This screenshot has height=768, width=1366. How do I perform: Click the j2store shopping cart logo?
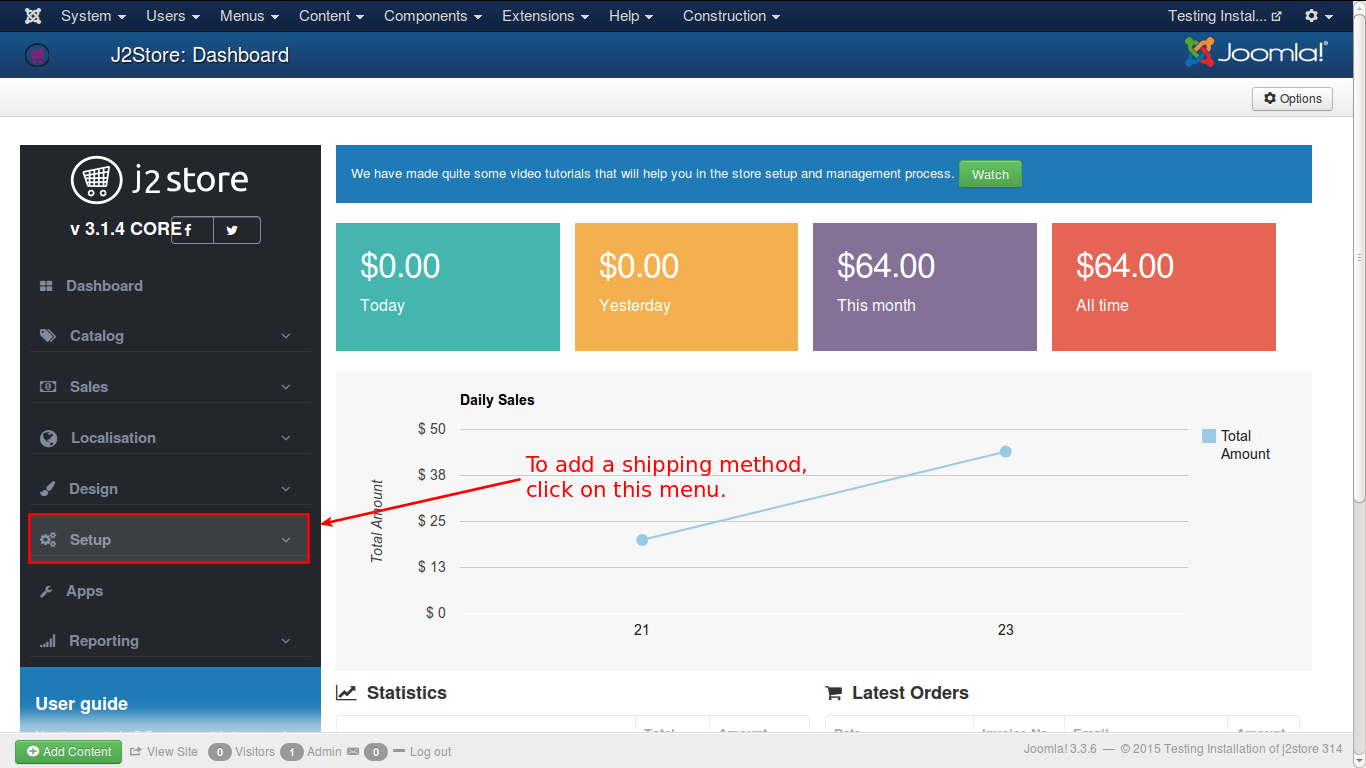coord(96,180)
